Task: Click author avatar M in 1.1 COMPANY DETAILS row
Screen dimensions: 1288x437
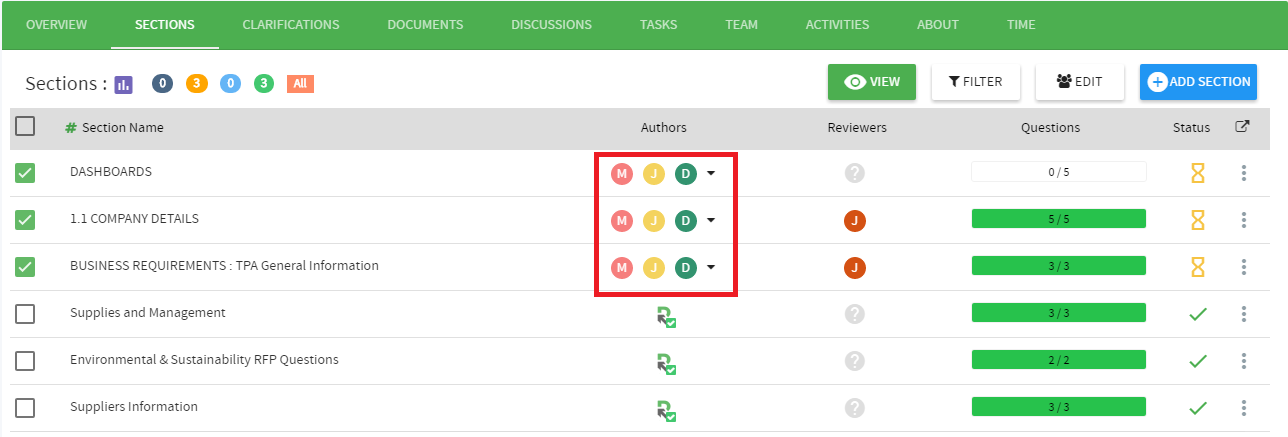Action: pyautogui.click(x=622, y=220)
